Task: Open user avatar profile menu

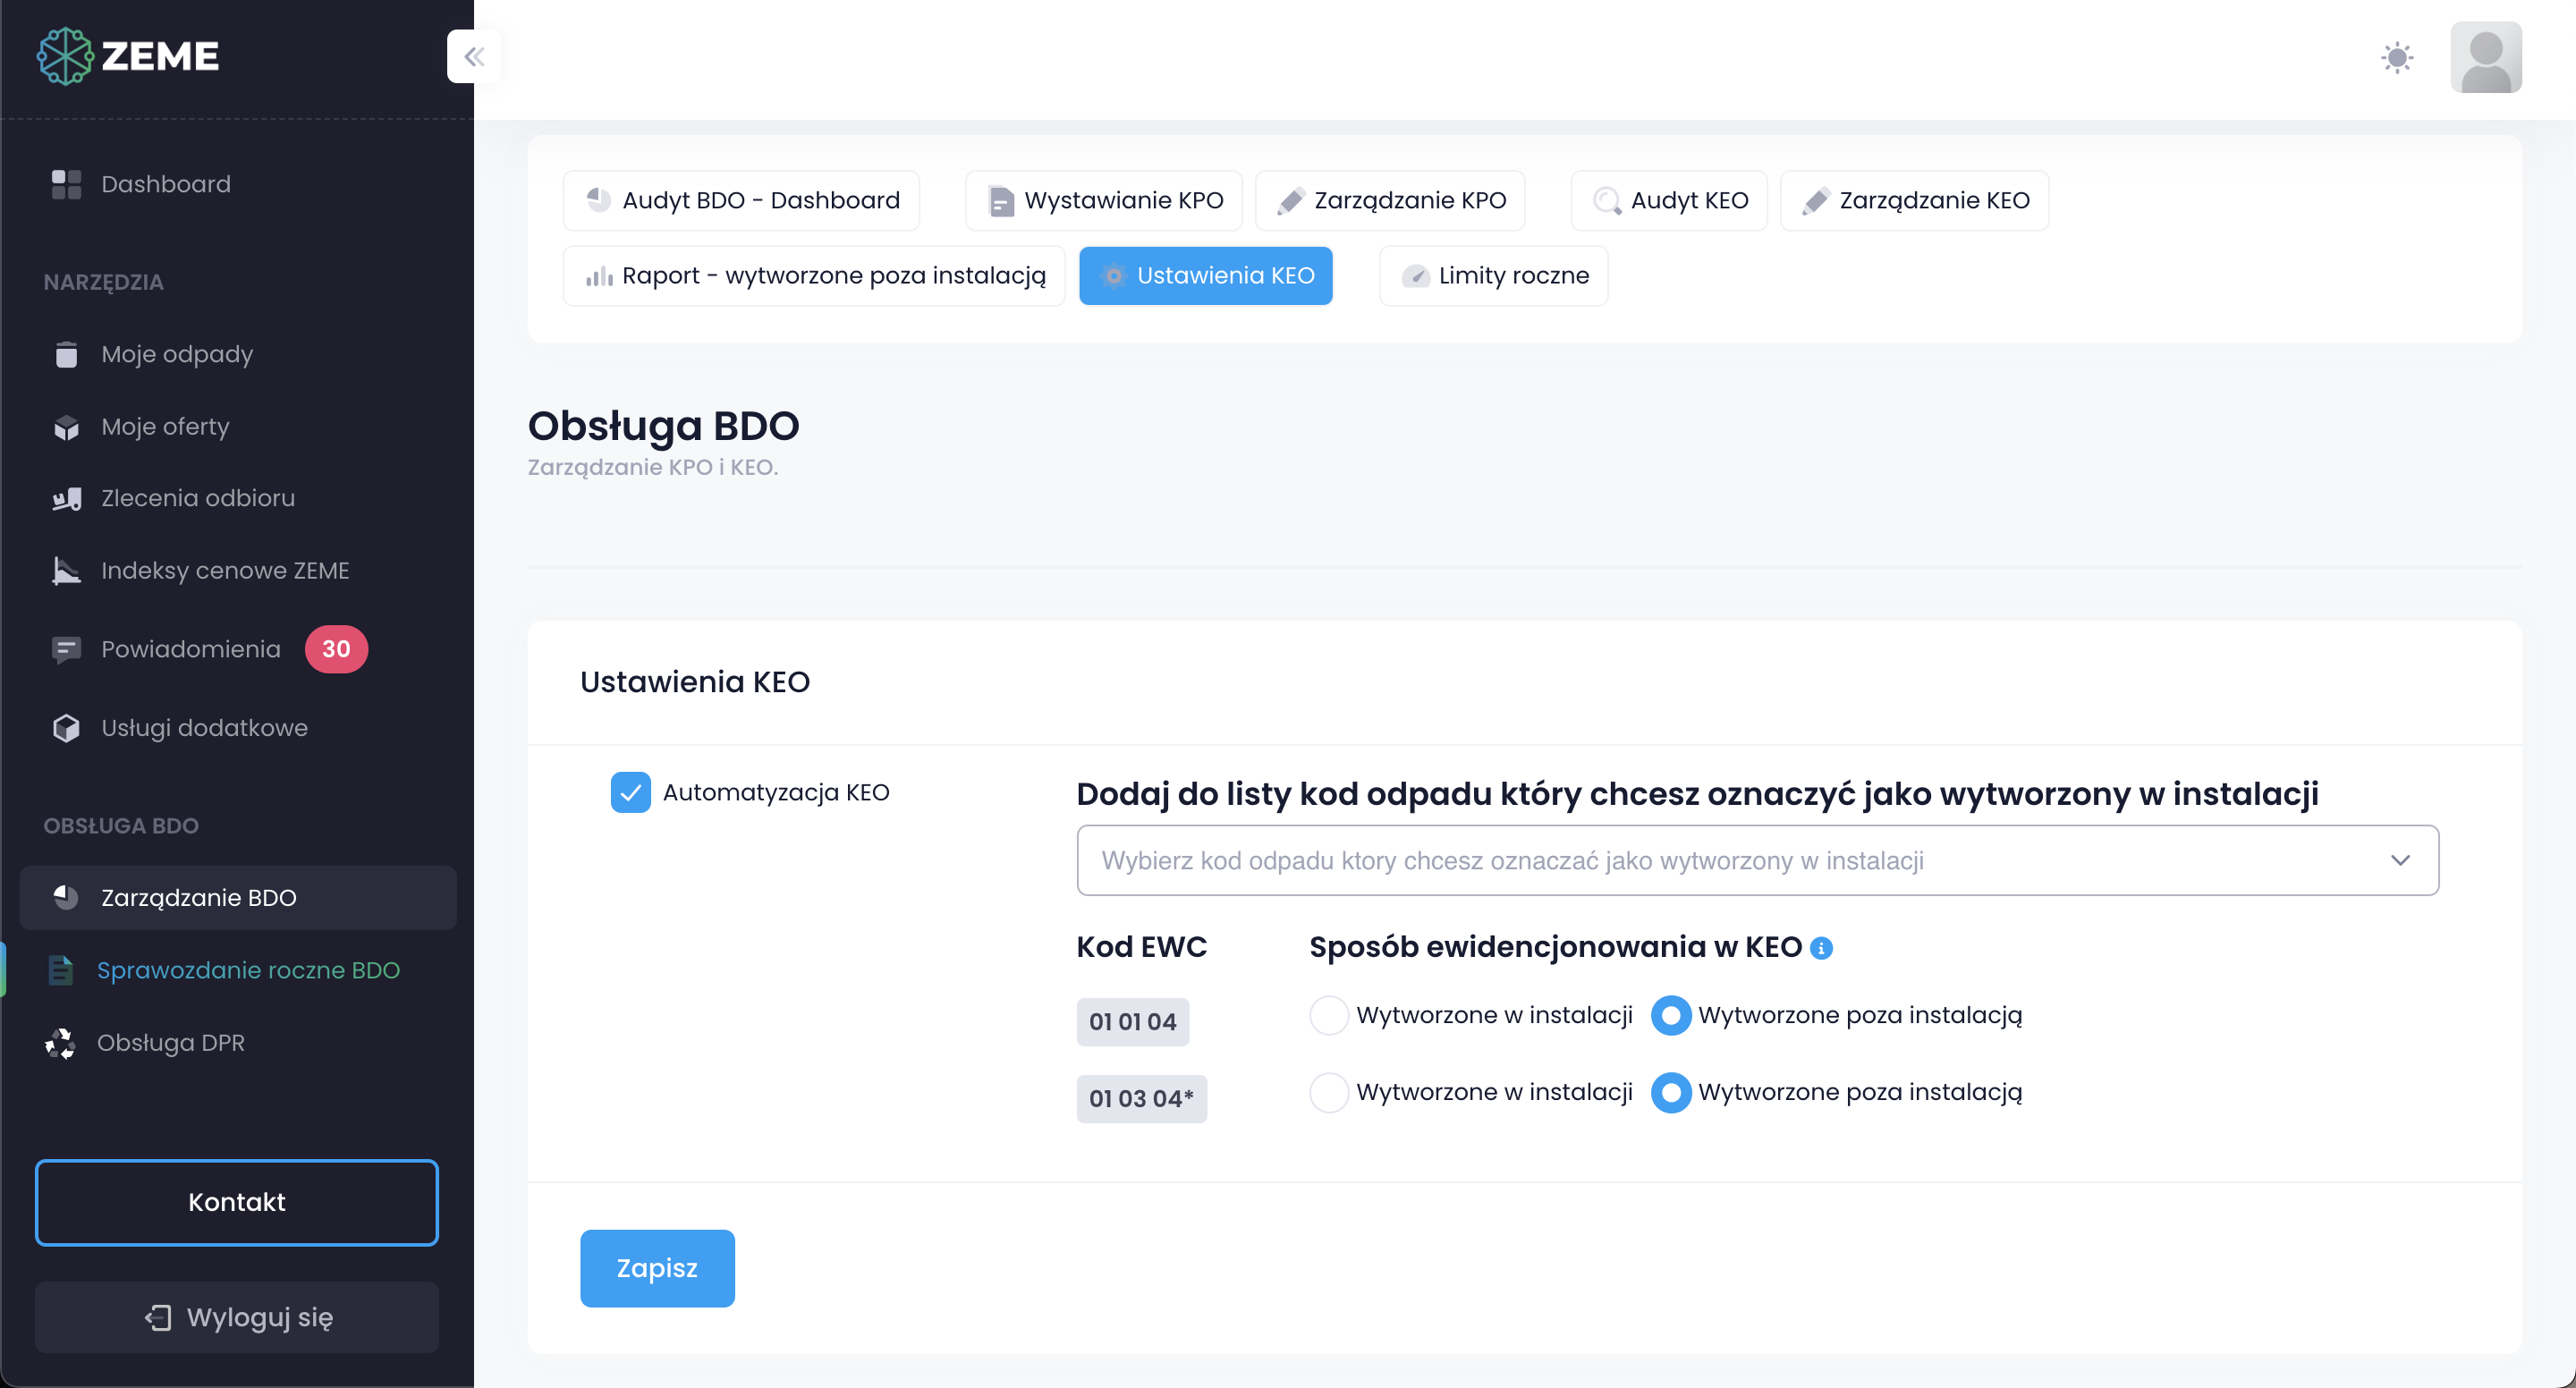Action: pyautogui.click(x=2484, y=57)
